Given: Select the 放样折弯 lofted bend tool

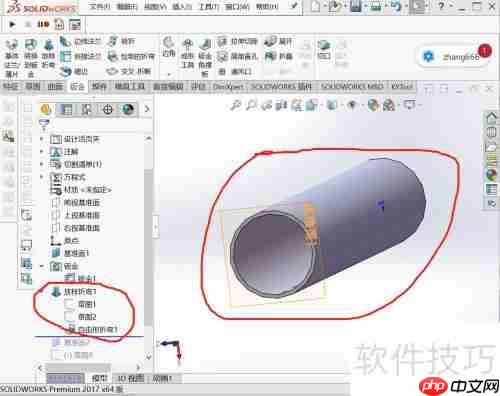Looking at the screenshot, I should pyautogui.click(x=48, y=54).
